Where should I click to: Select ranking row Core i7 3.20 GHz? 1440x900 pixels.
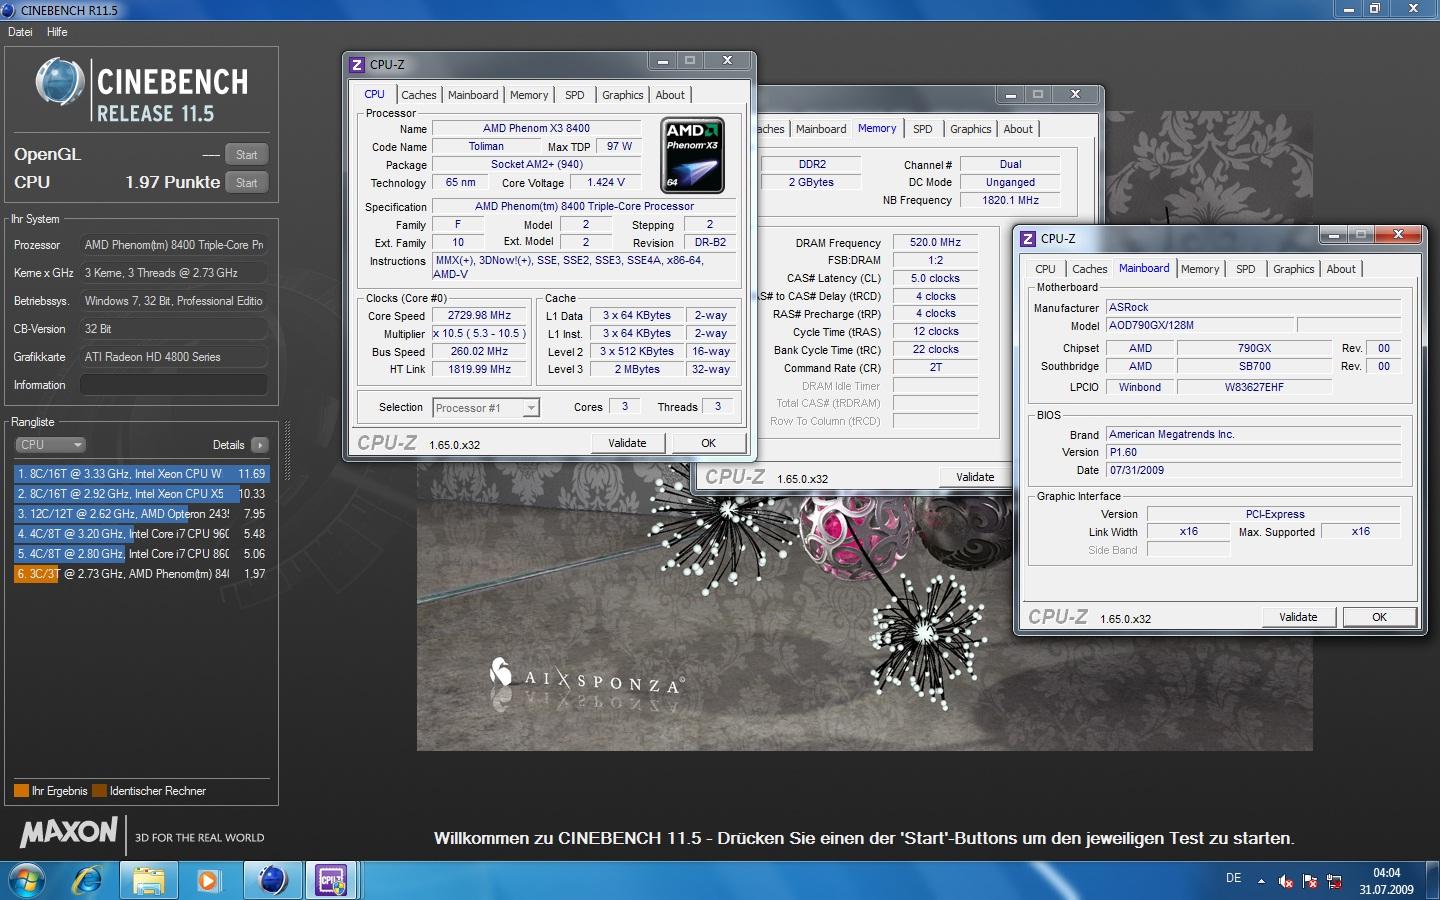pos(141,534)
